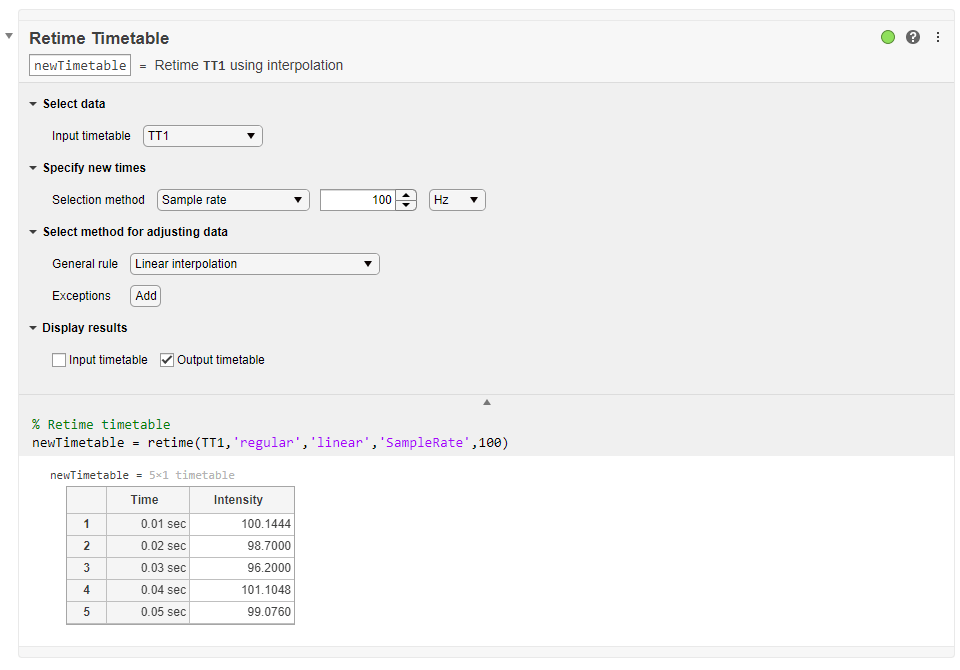
Task: Open the live task options menu
Action: [938, 37]
